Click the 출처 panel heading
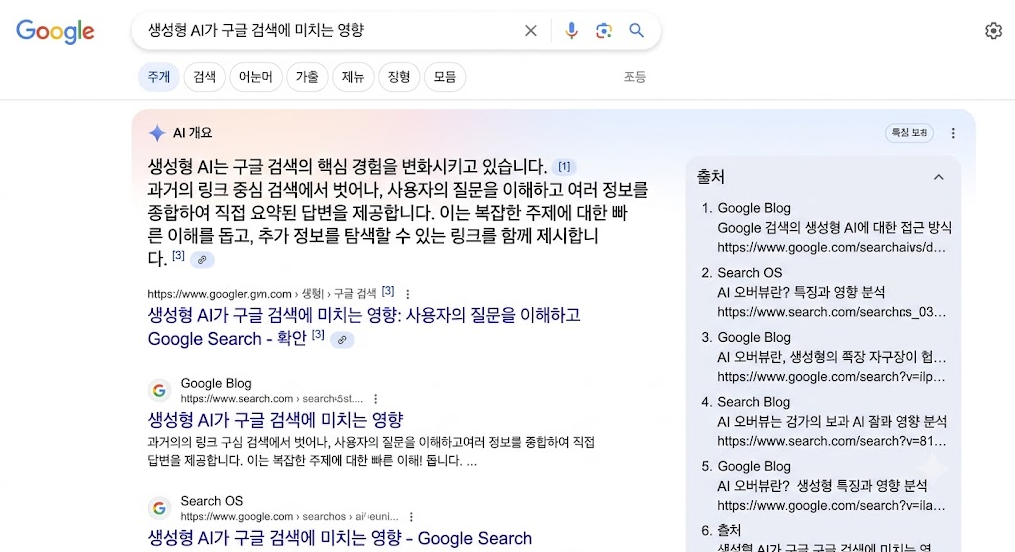Screen dimensions: 1015x552 (x=711, y=177)
